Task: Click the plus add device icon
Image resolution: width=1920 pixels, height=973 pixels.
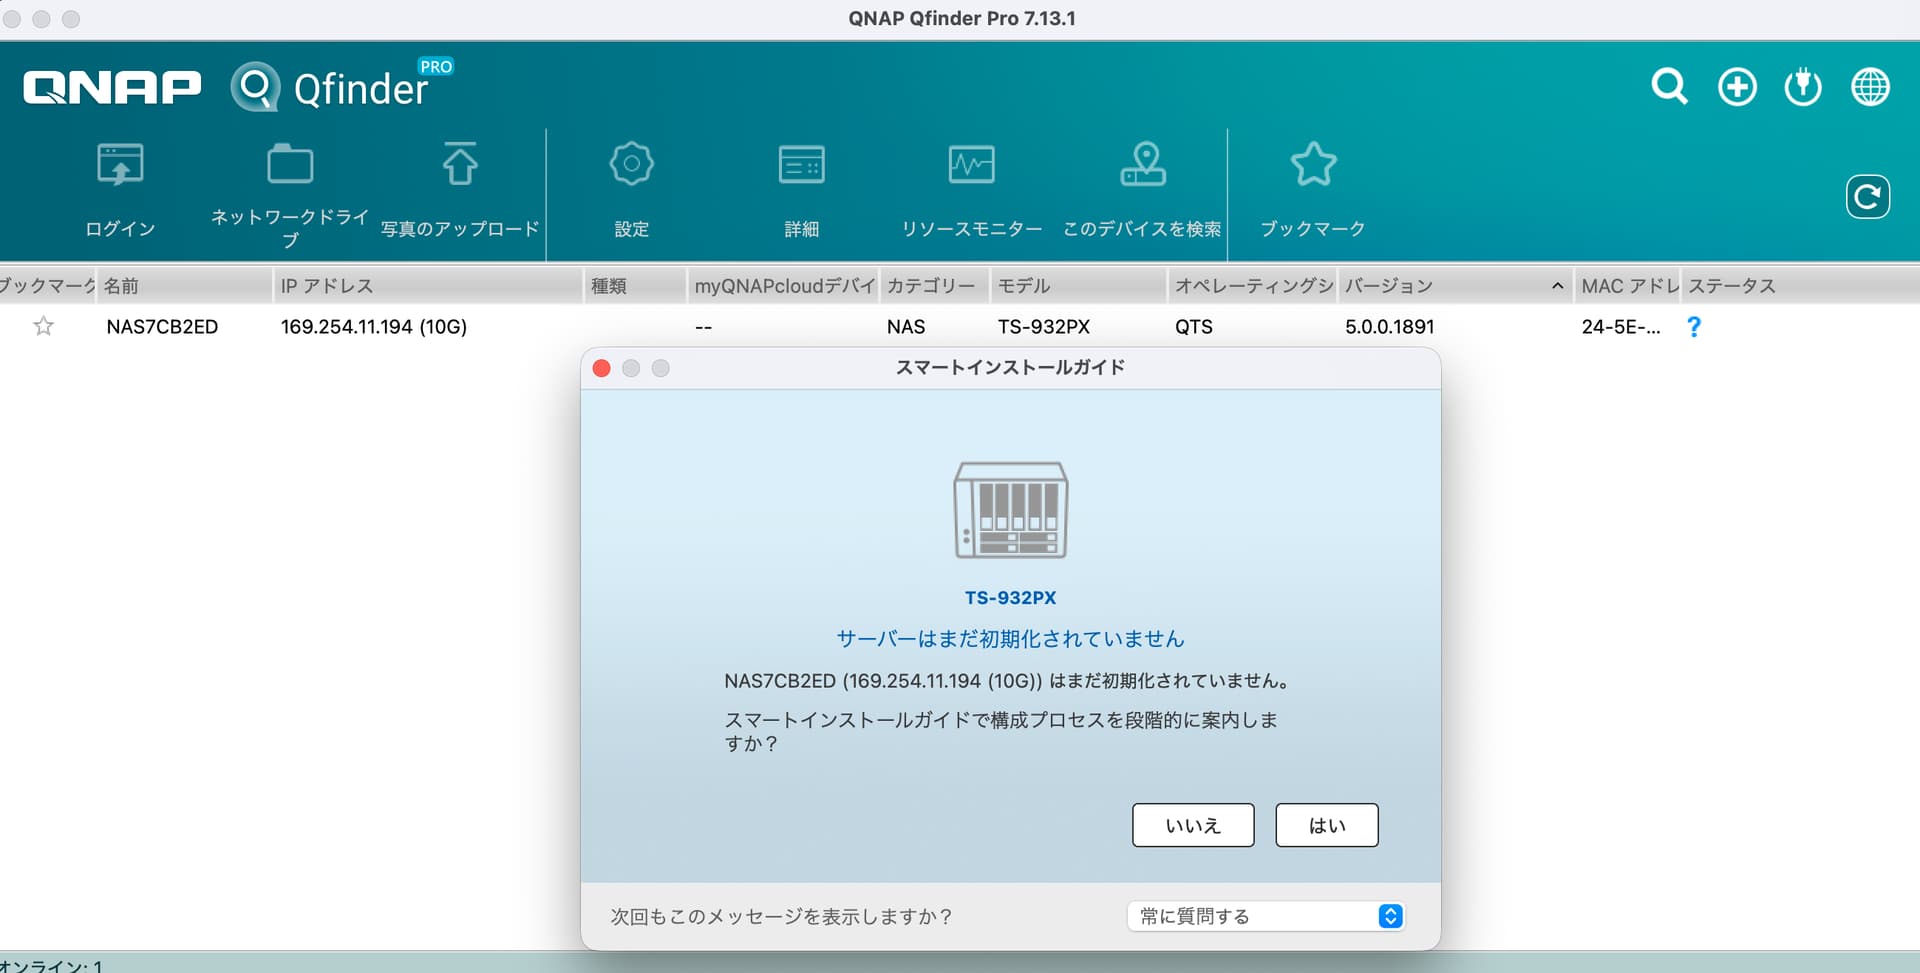Action: coord(1737,87)
